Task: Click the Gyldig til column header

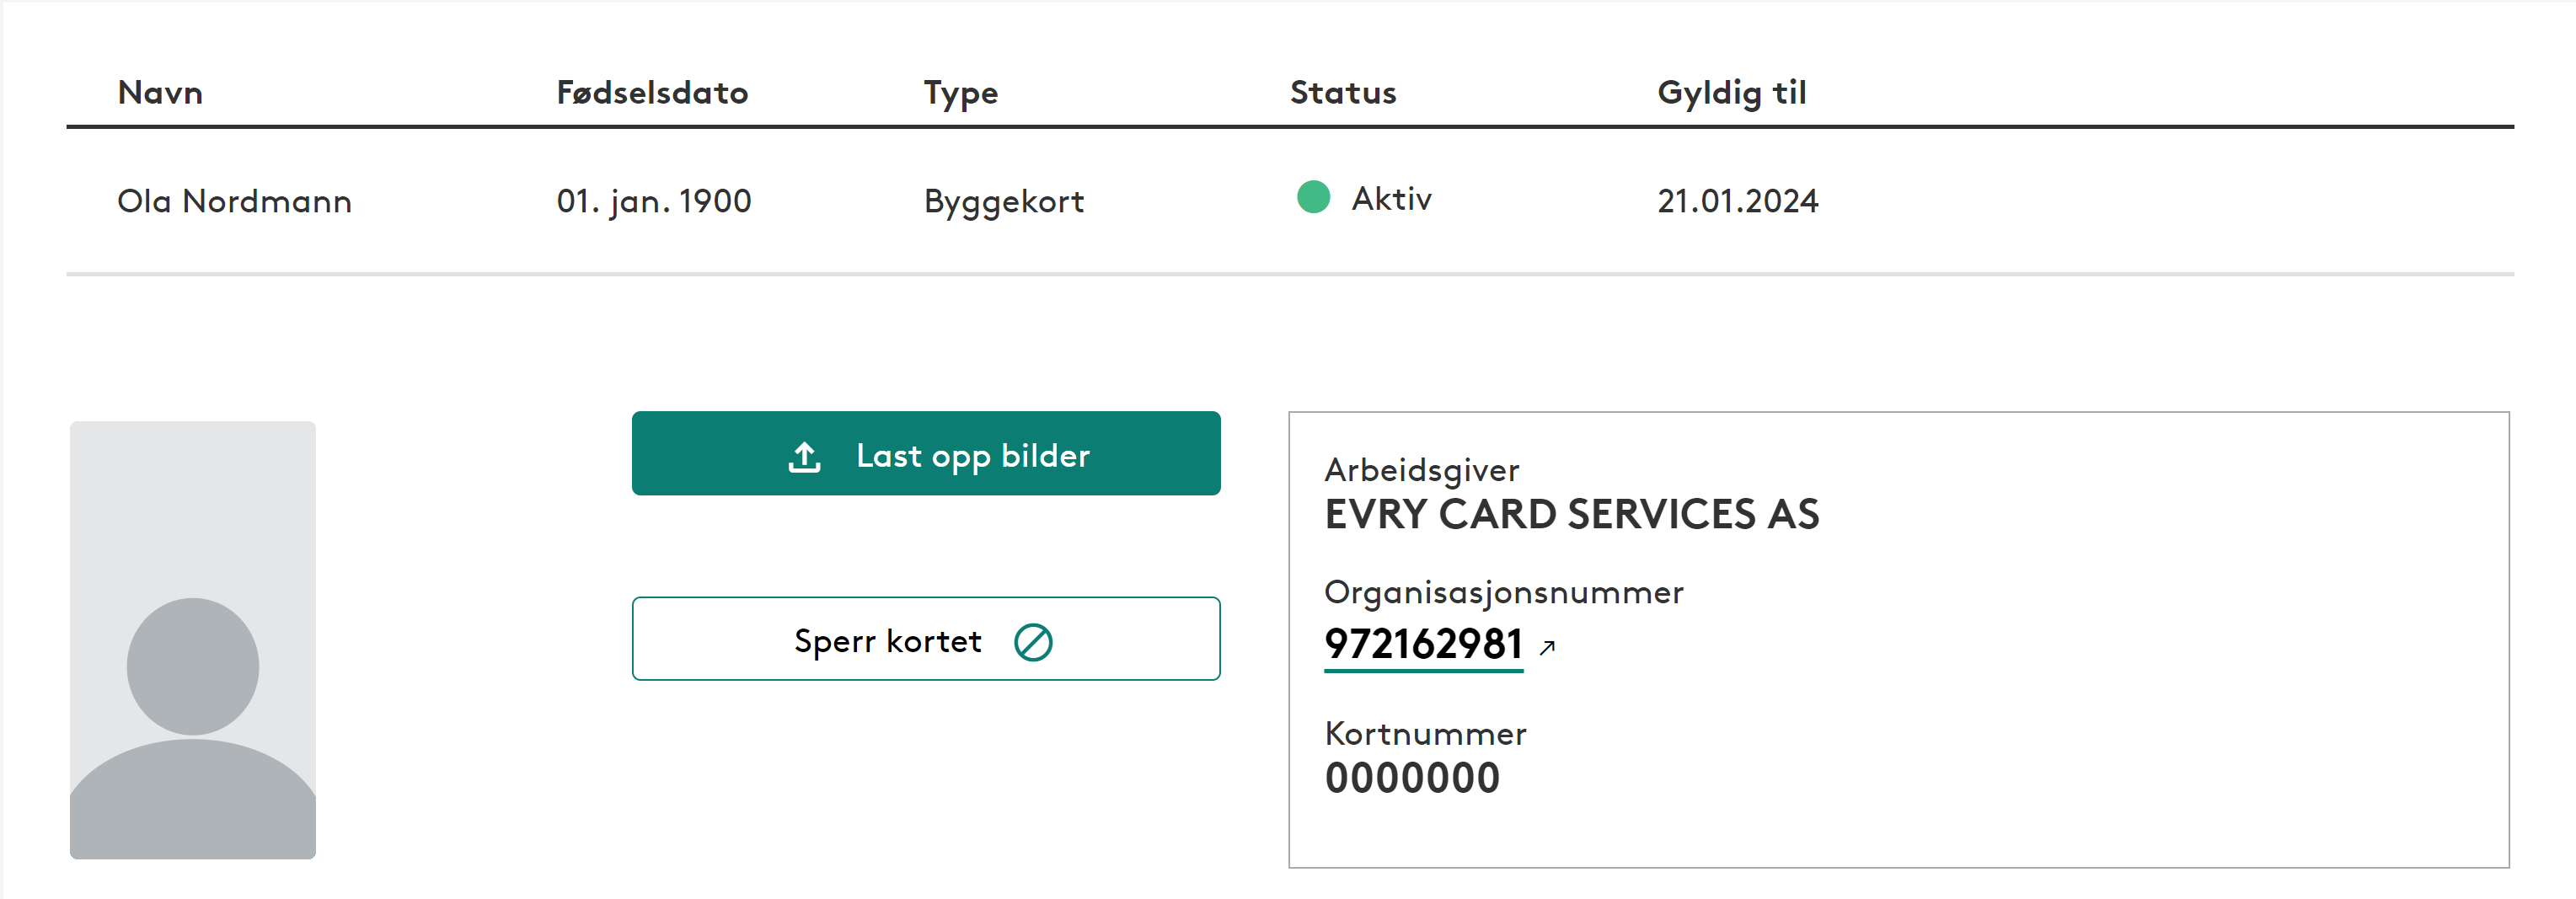Action: [1731, 93]
